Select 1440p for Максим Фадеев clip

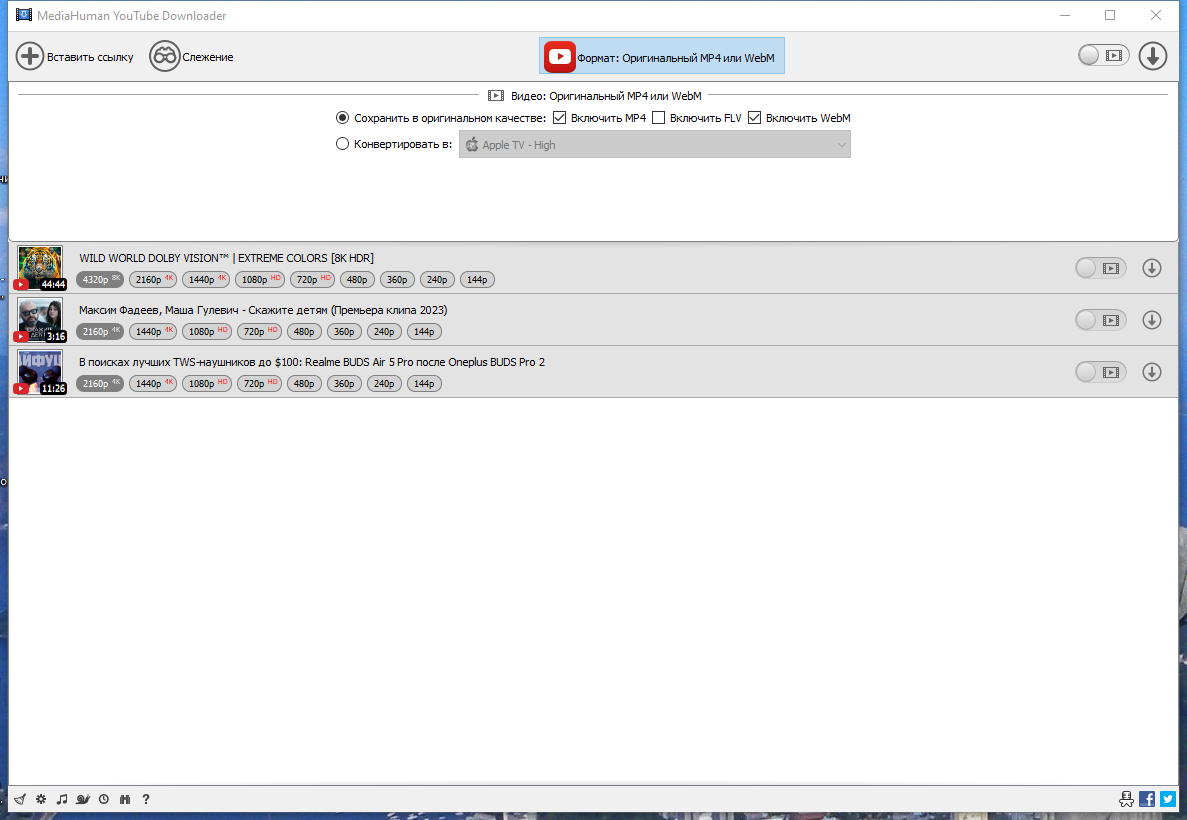(x=153, y=332)
